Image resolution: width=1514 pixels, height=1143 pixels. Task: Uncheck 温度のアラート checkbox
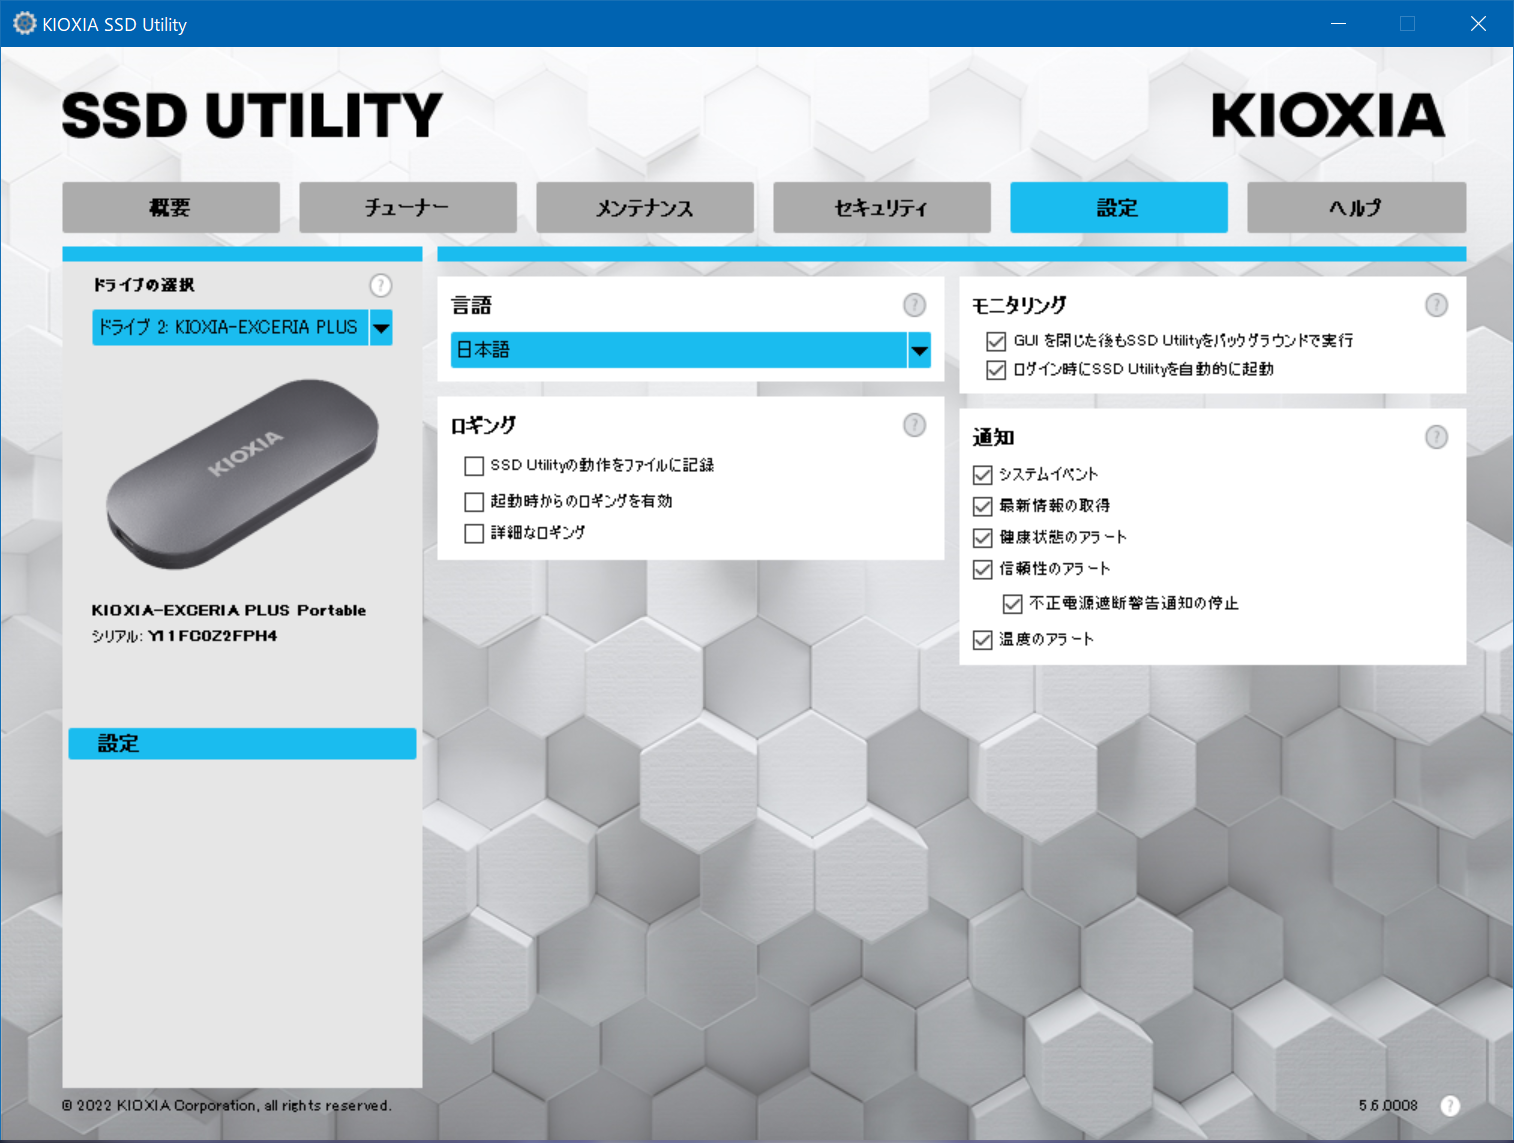click(983, 640)
